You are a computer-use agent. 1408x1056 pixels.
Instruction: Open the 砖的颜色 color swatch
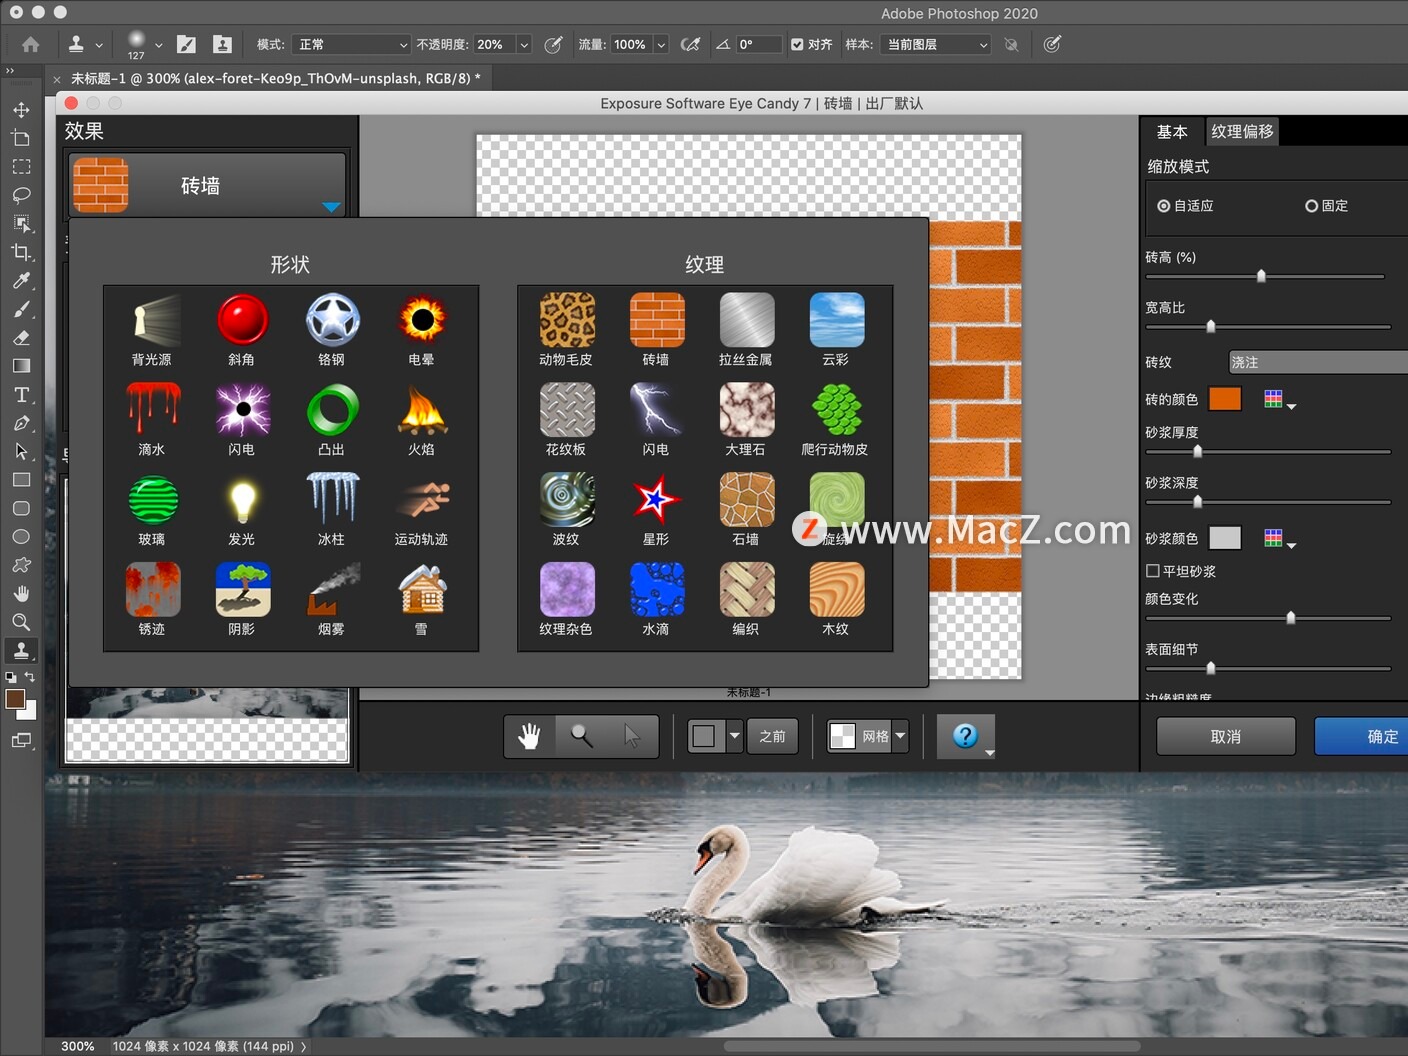pyautogui.click(x=1224, y=398)
